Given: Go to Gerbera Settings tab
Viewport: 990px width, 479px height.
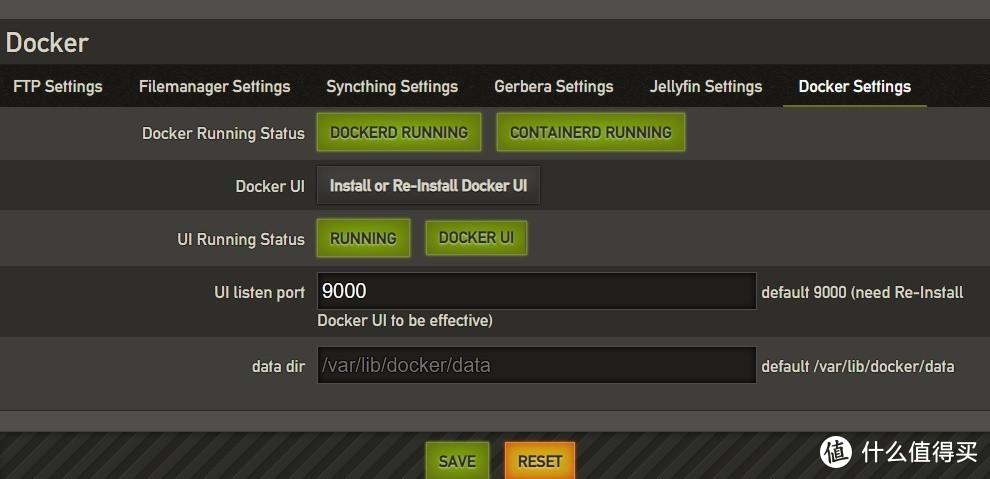Looking at the screenshot, I should pyautogui.click(x=554, y=86).
